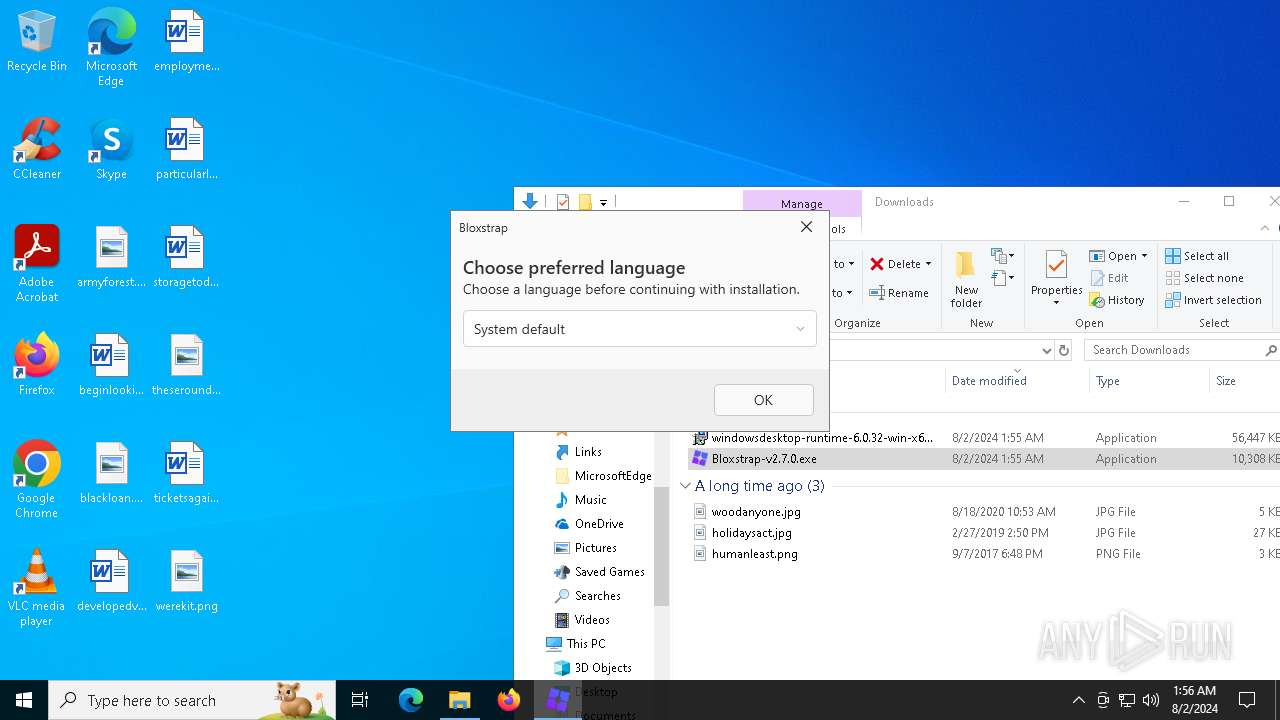Viewport: 1280px width, 720px height.
Task: Open the Manage tab in Explorer
Action: tap(802, 203)
